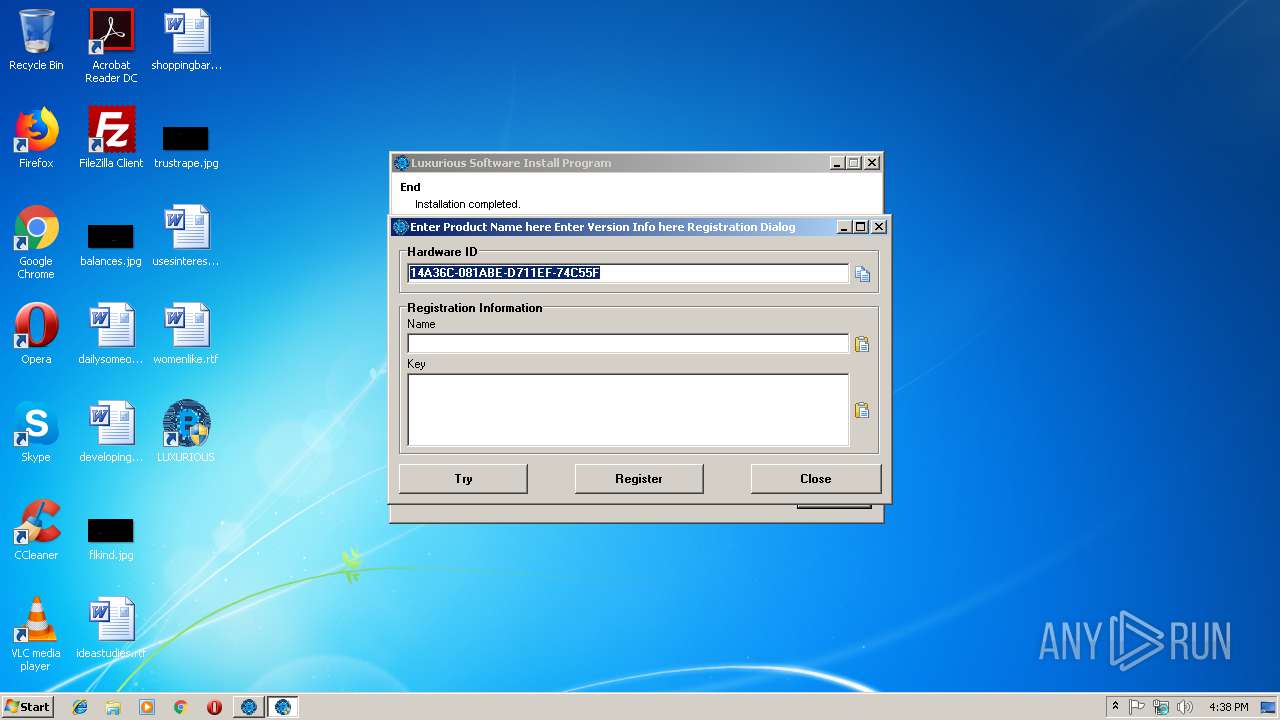1280x720 pixels.
Task: Select the Skype desktop shortcut
Action: (x=36, y=432)
